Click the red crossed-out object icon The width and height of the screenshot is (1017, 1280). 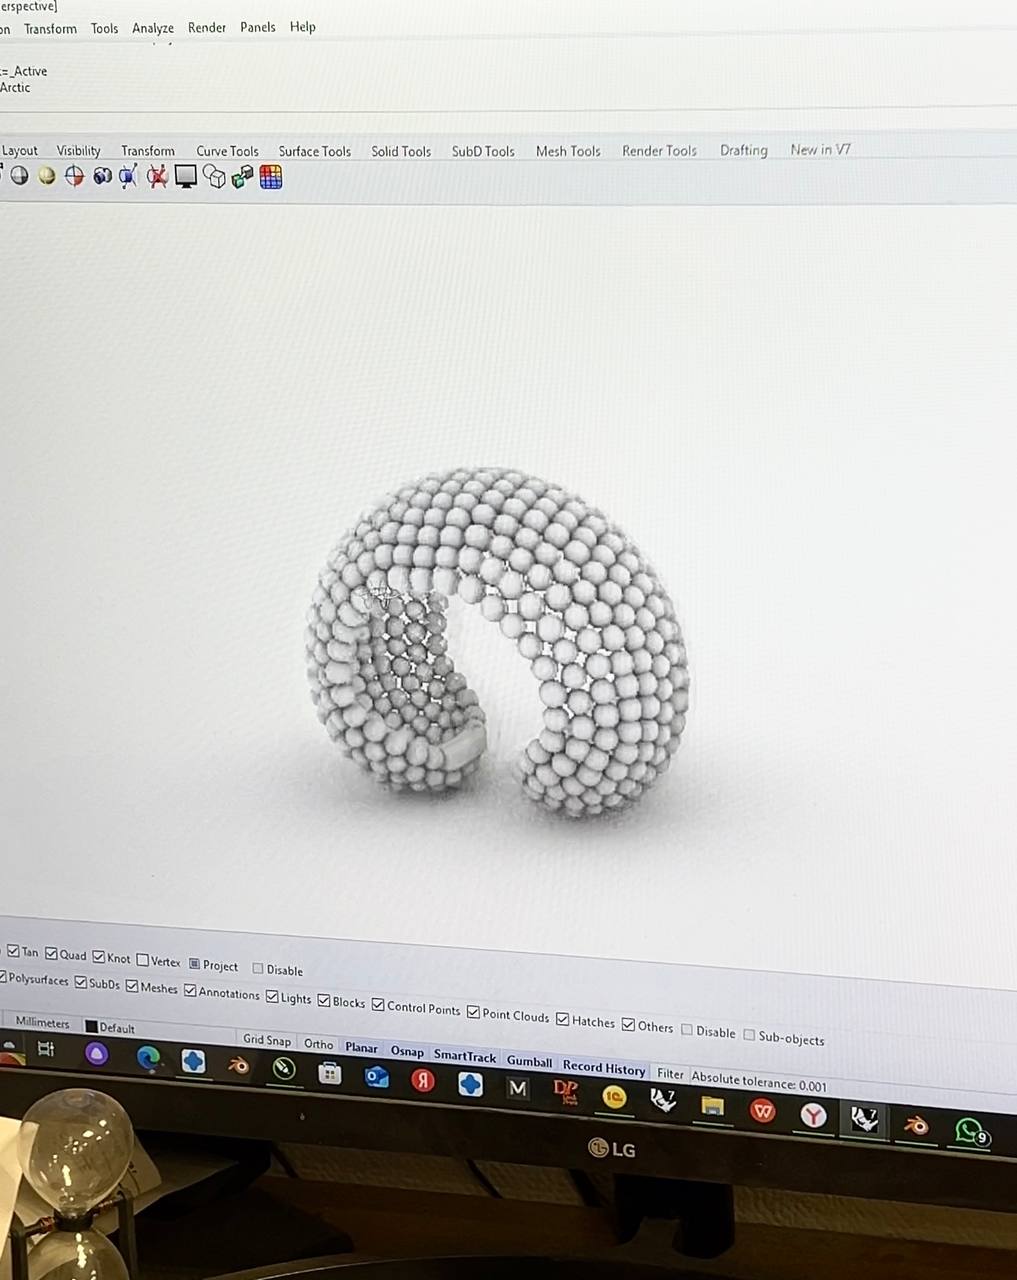156,177
